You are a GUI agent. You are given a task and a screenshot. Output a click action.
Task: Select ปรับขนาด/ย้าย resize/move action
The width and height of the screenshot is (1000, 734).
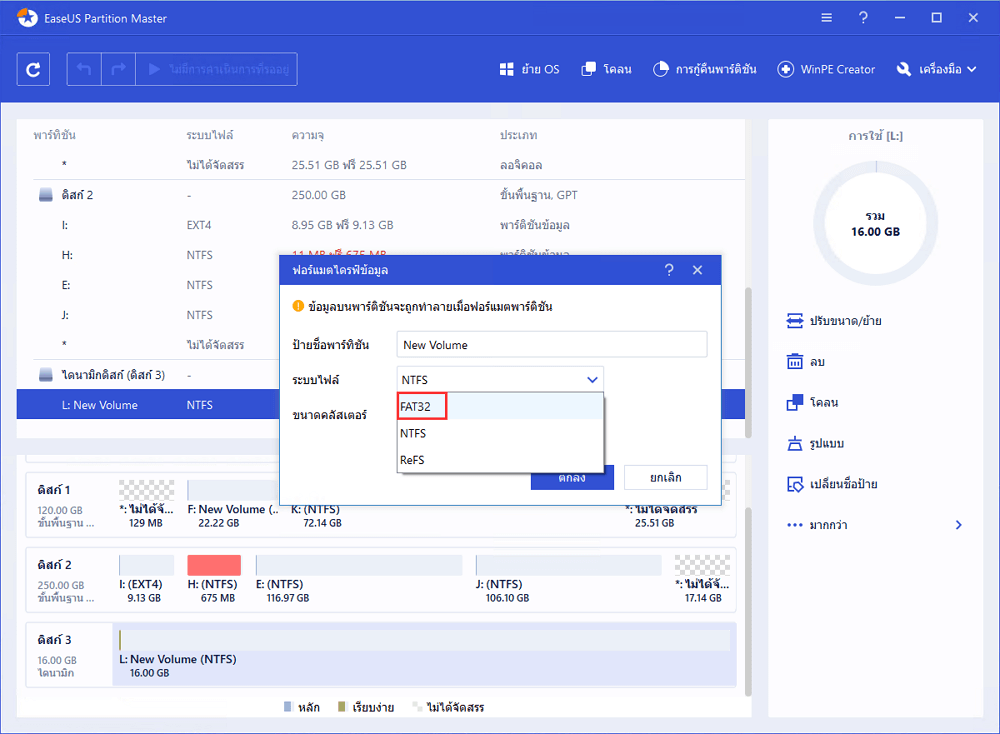coord(834,321)
